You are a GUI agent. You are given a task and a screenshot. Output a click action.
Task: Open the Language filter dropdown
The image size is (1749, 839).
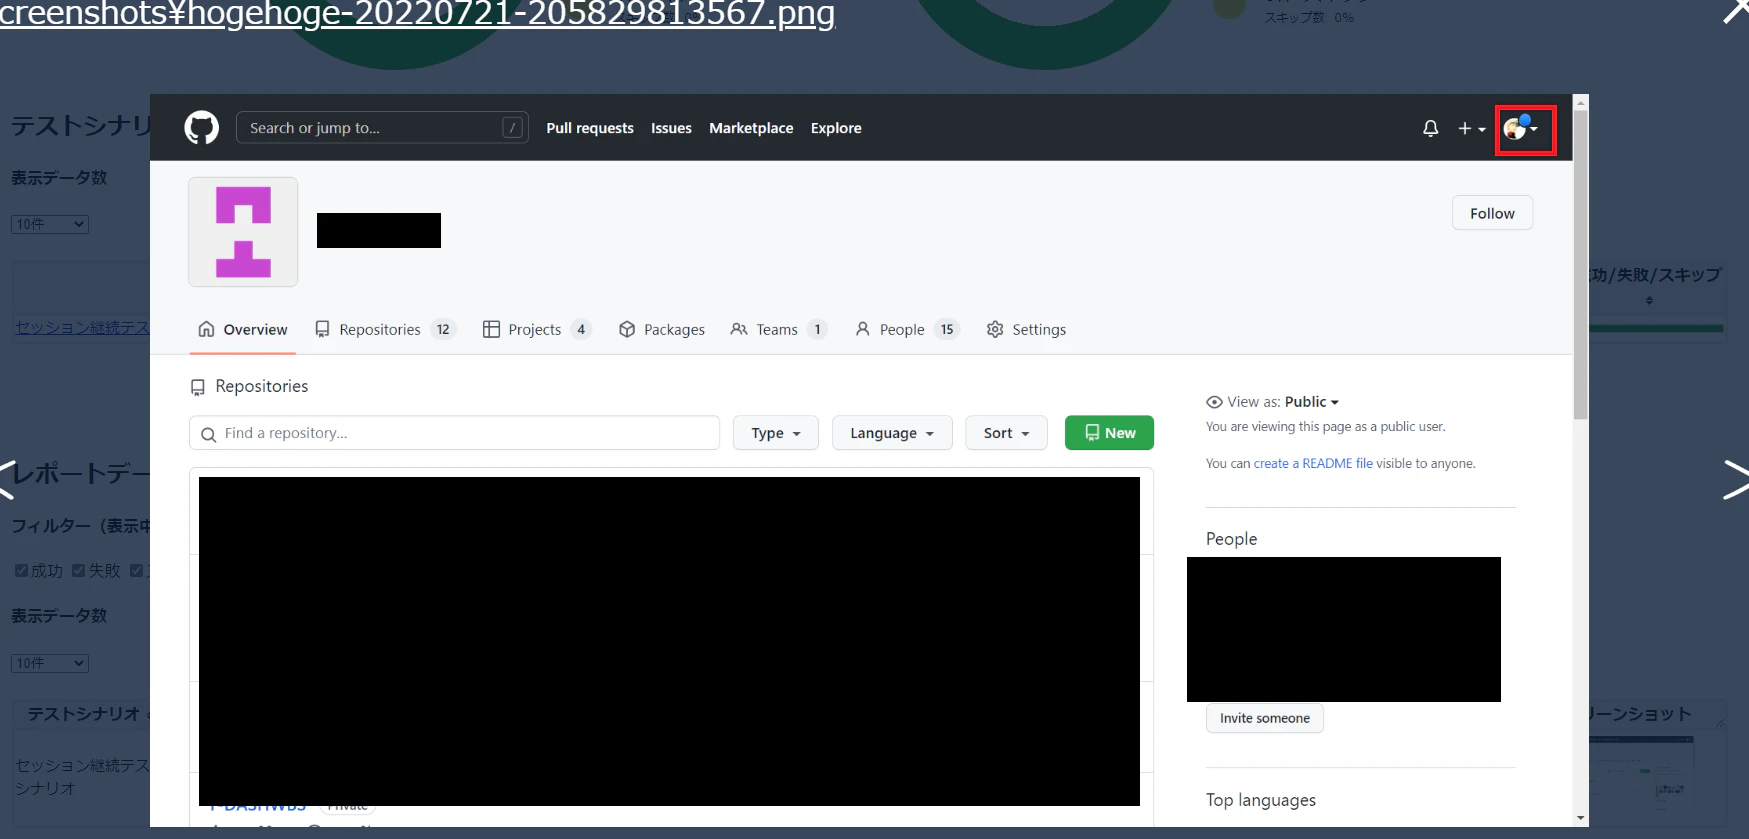tap(892, 433)
